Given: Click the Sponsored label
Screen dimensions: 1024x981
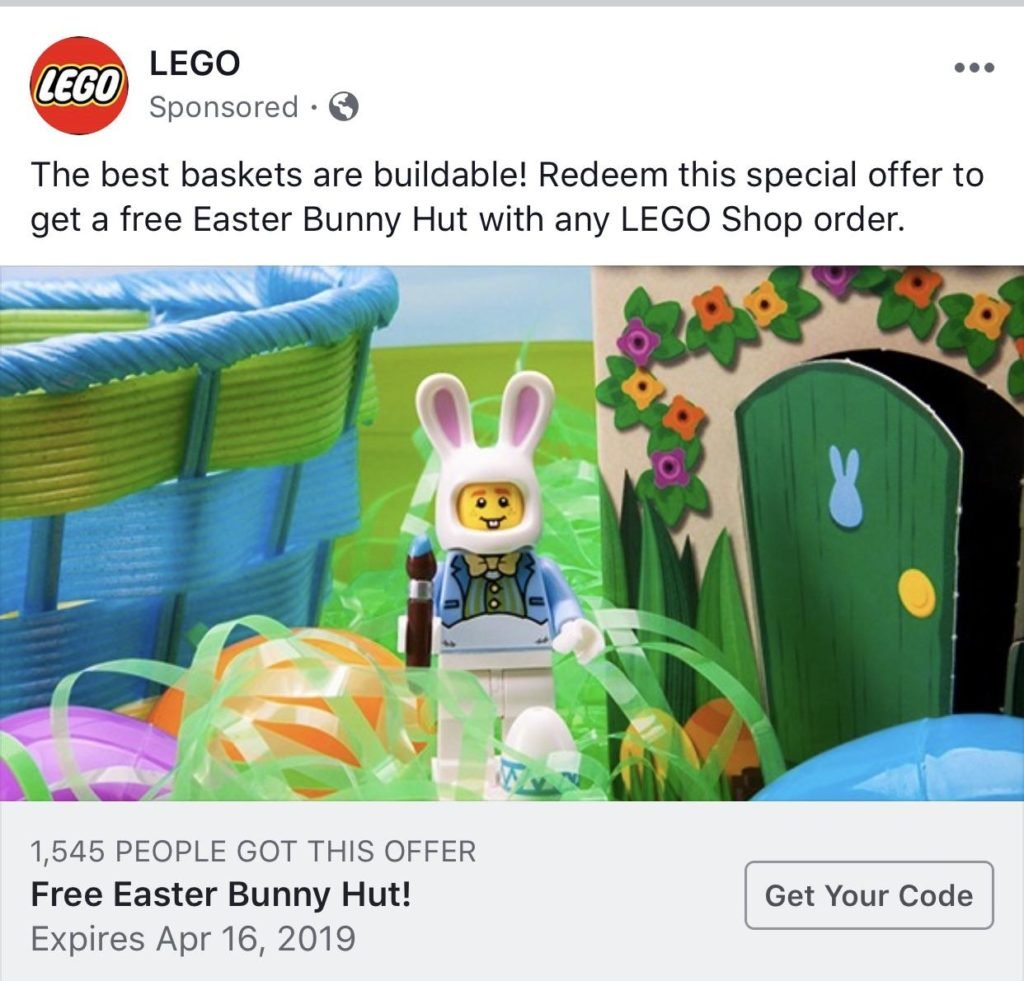Looking at the screenshot, I should [x=223, y=107].
